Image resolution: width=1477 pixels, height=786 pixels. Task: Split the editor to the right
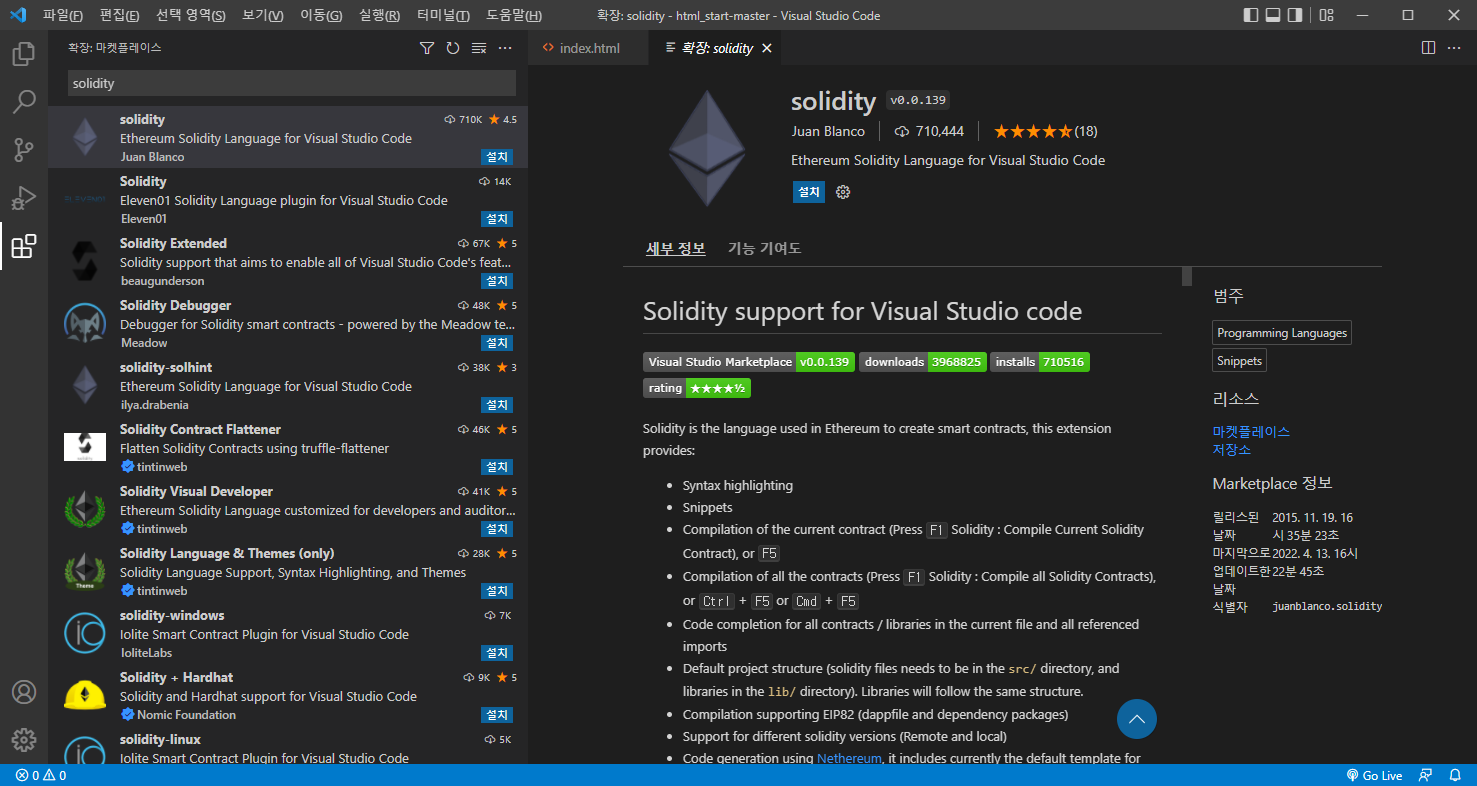pos(1429,48)
